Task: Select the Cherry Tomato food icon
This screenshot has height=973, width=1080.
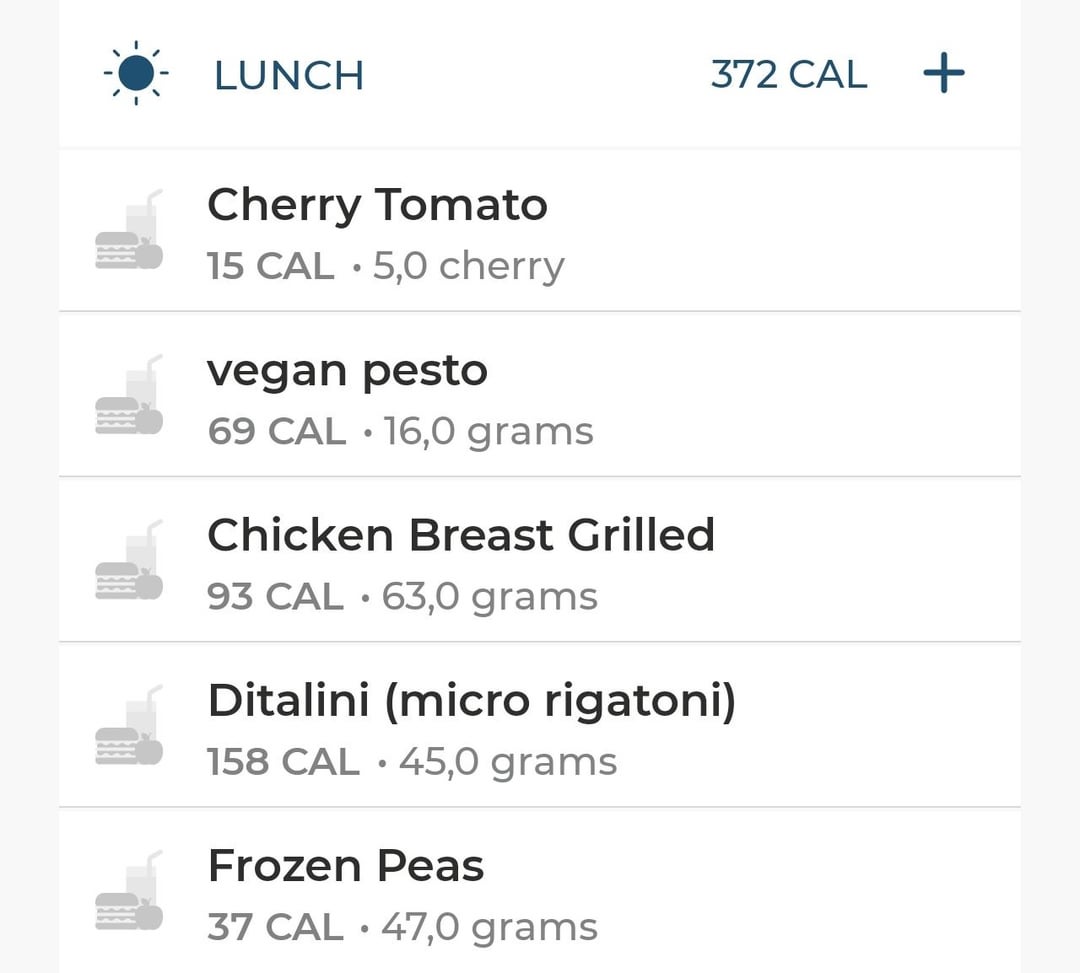Action: click(129, 229)
